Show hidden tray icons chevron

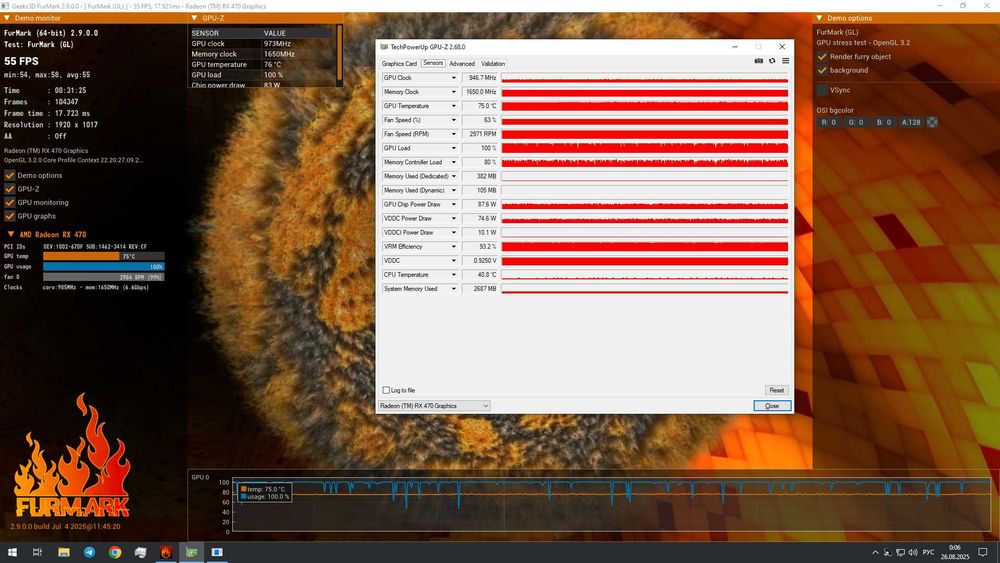875,552
